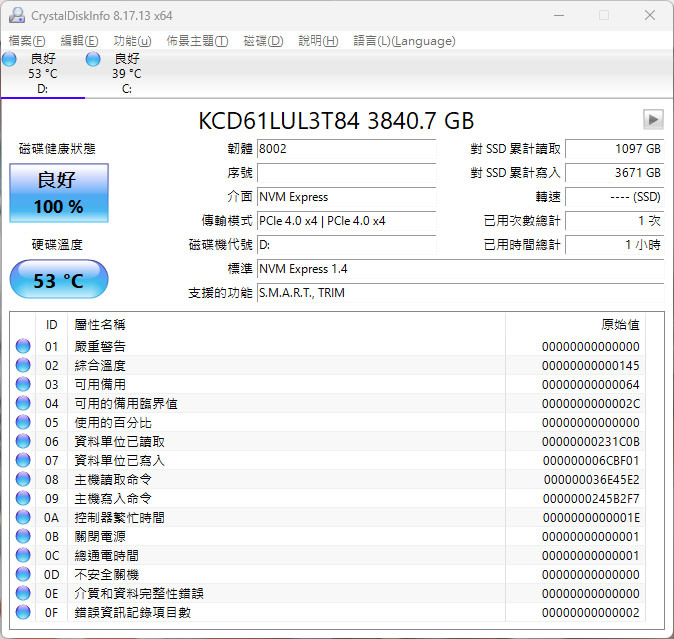Open the 語言(L)(Language) menu
This screenshot has height=639, width=674.
coord(404,41)
